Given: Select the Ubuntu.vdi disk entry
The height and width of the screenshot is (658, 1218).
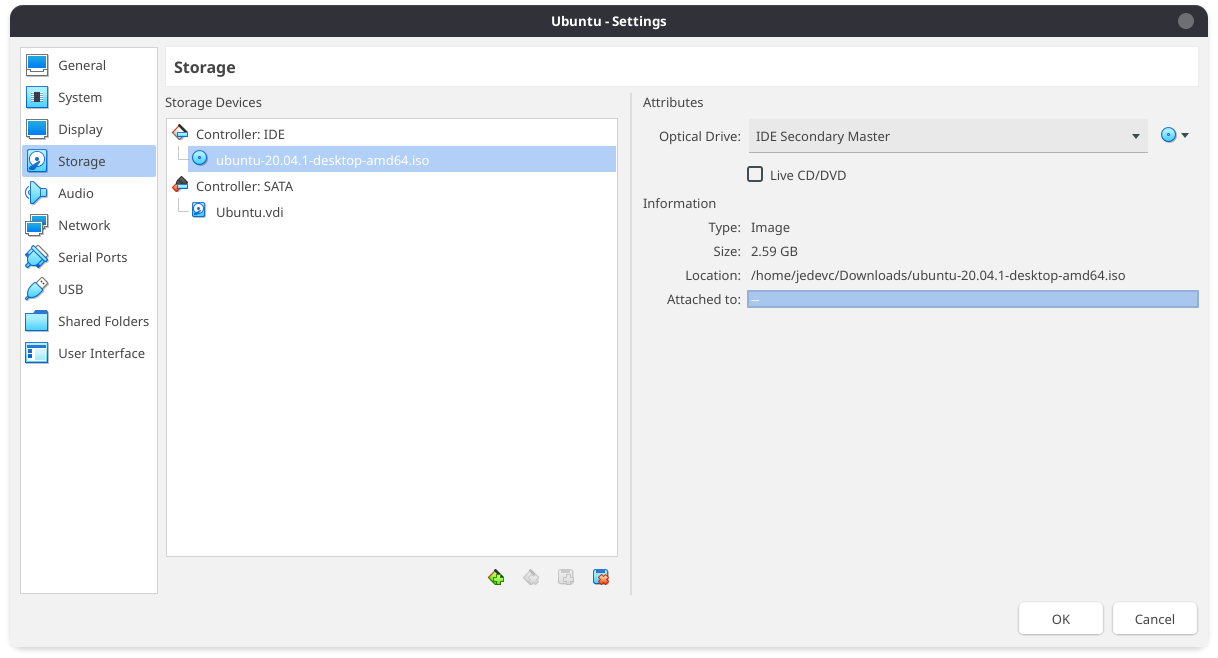Looking at the screenshot, I should click(402, 212).
